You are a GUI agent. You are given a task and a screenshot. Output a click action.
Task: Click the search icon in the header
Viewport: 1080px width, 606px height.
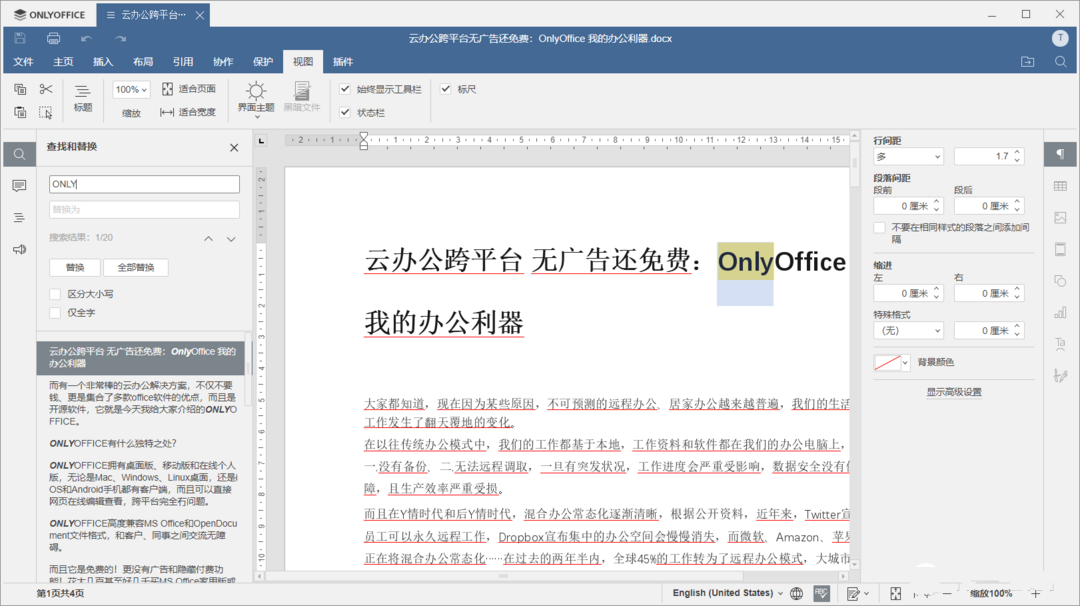1061,62
